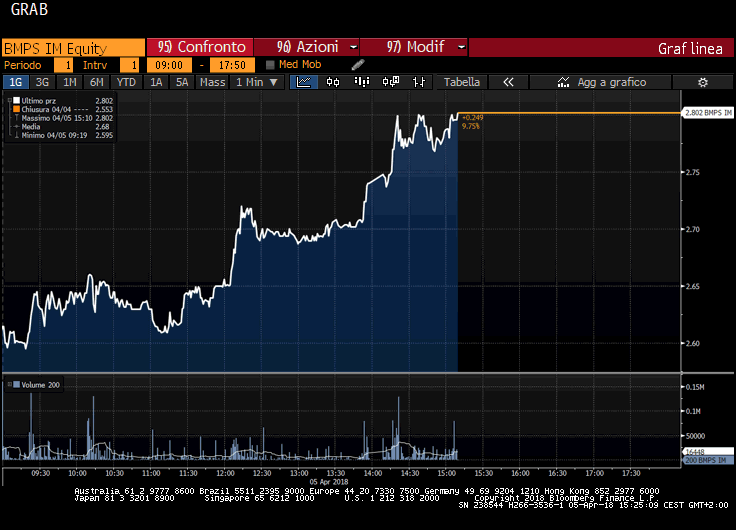Screen dimensions: 736x530
Task: Select the YTD period tab
Action: tap(126, 82)
